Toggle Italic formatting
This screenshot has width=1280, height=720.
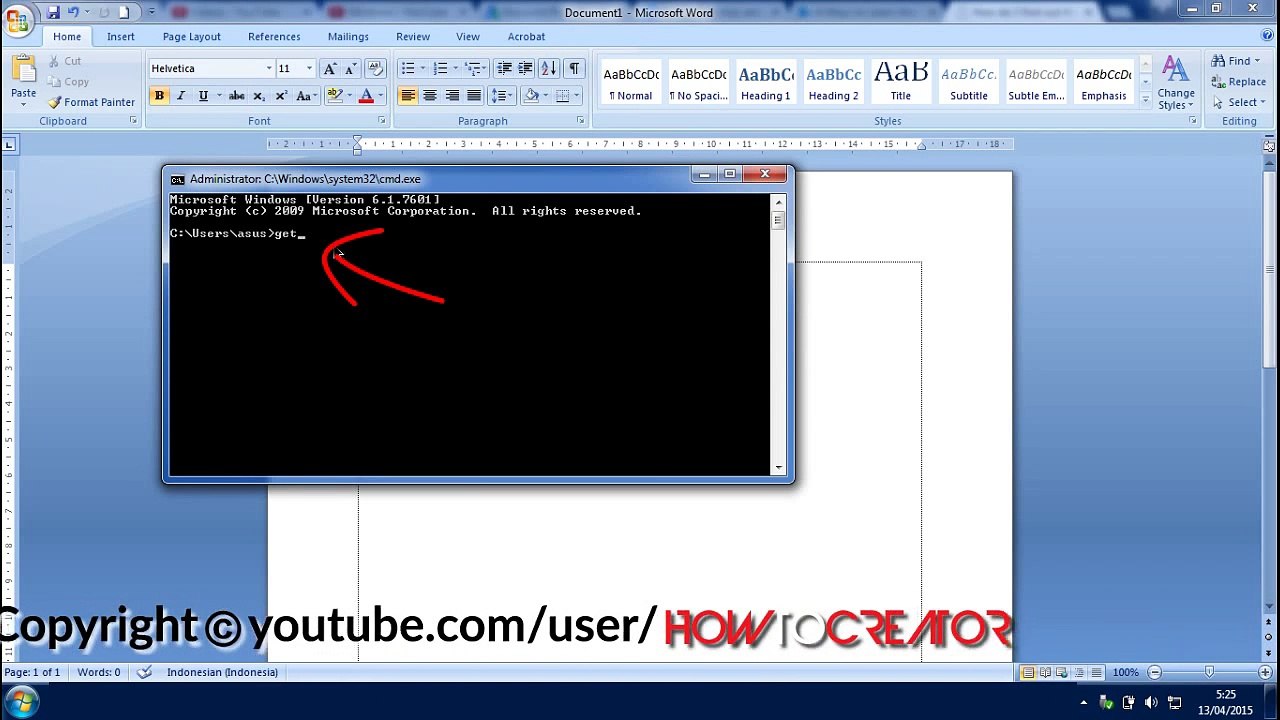pos(181,96)
